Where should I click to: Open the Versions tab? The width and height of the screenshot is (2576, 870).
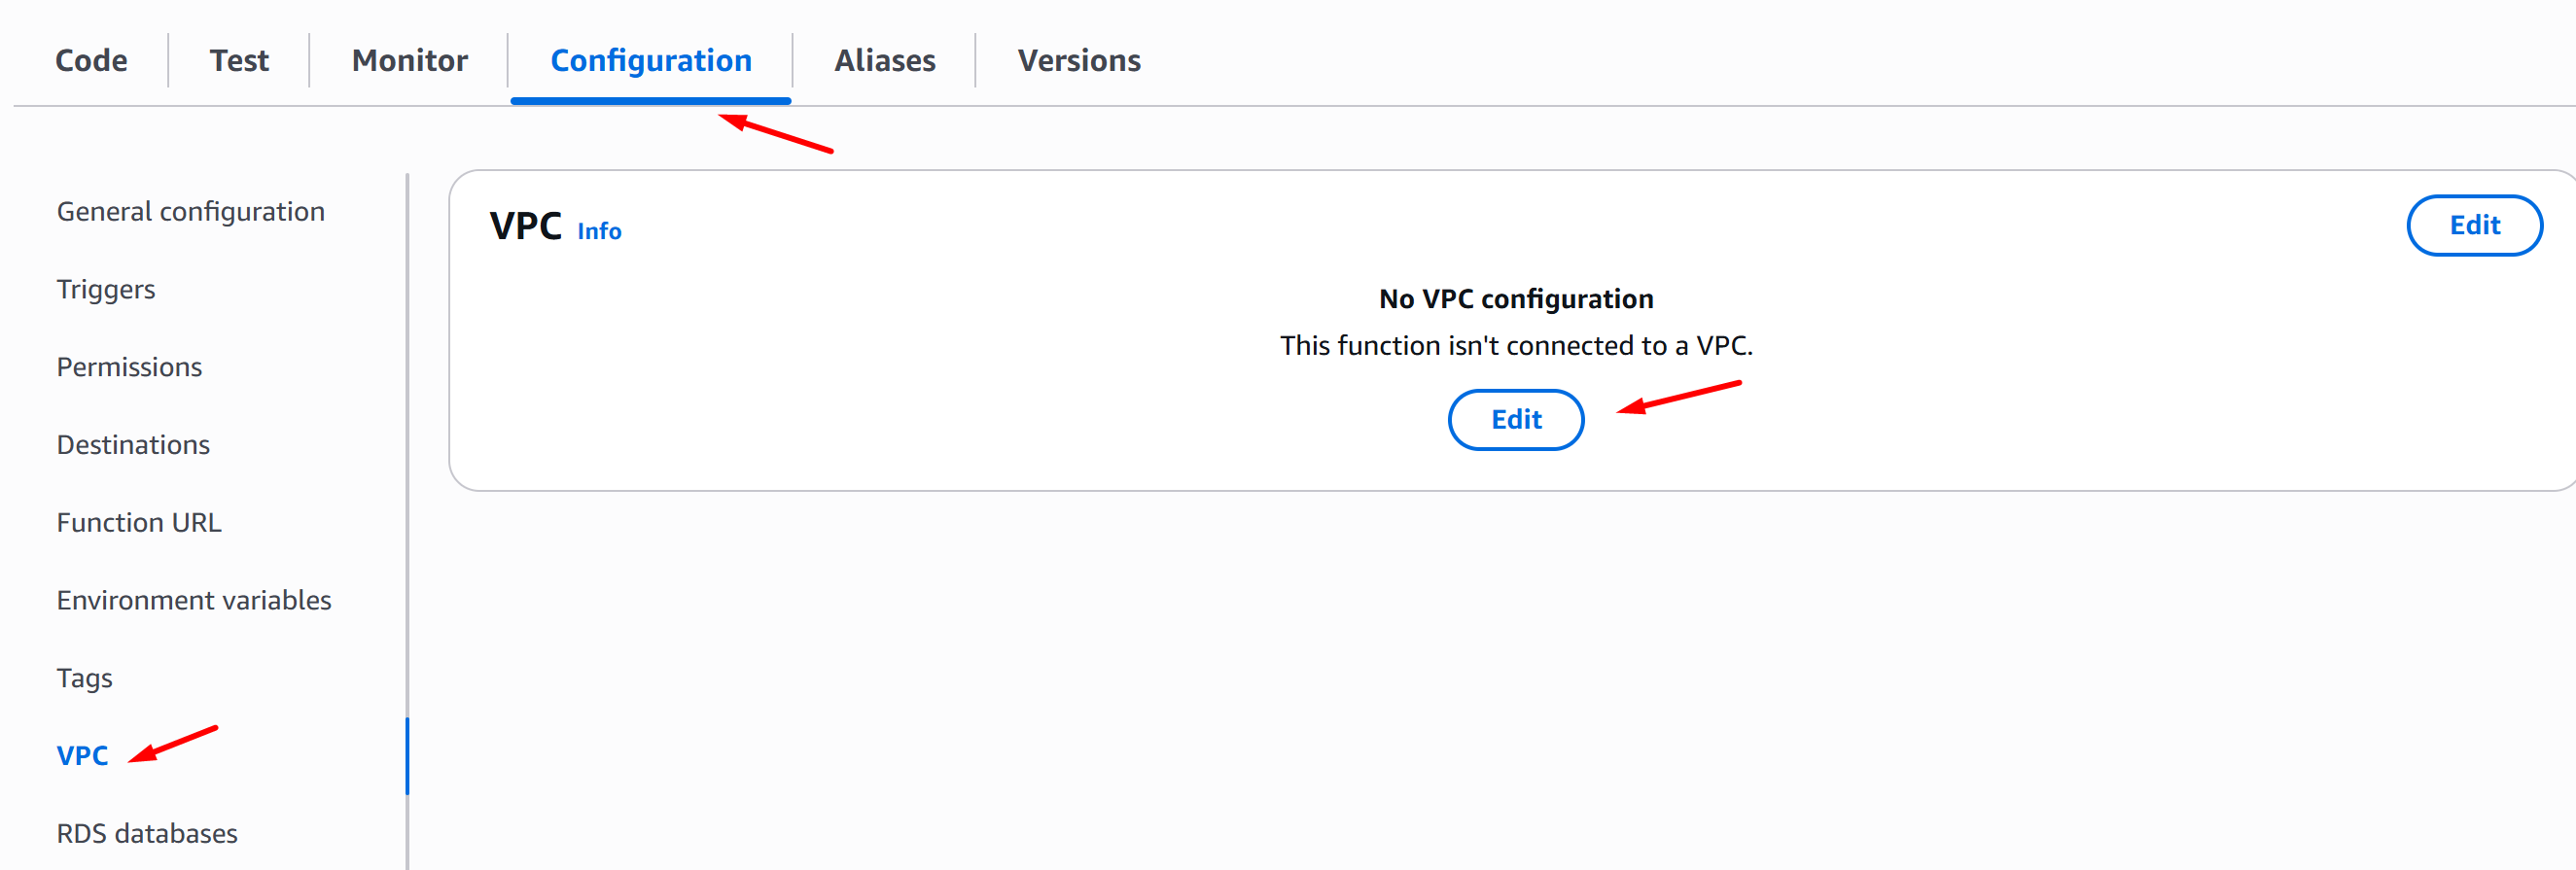[x=1079, y=61]
